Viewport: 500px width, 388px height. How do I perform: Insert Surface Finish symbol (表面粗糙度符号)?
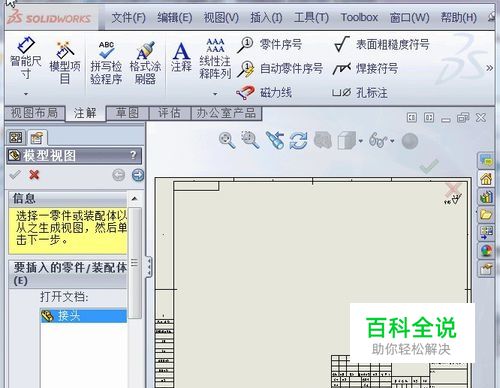[382, 44]
